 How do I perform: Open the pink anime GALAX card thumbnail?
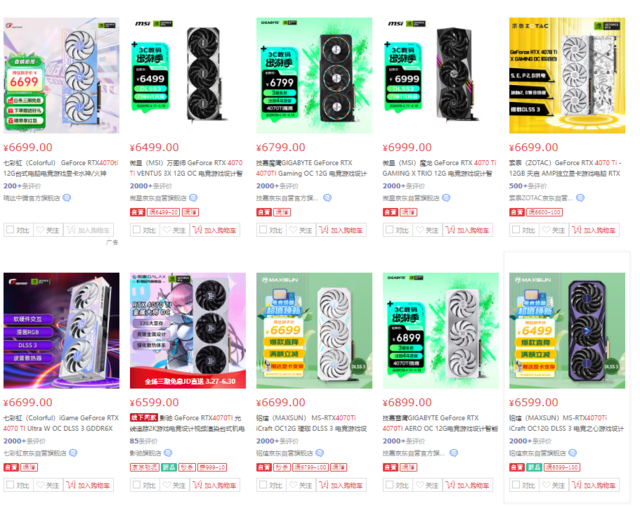[188, 331]
